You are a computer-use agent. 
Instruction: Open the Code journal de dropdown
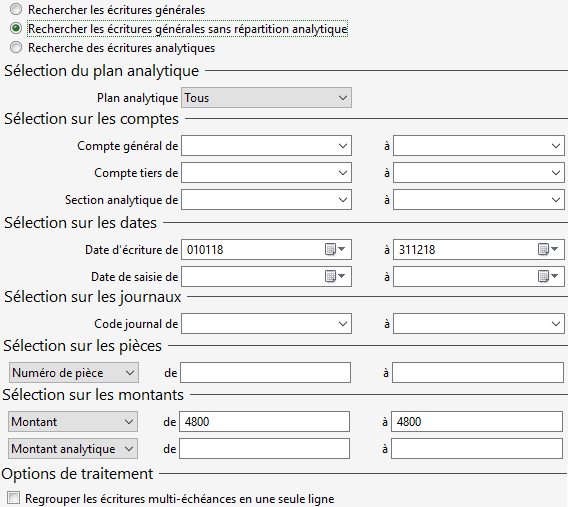266,324
